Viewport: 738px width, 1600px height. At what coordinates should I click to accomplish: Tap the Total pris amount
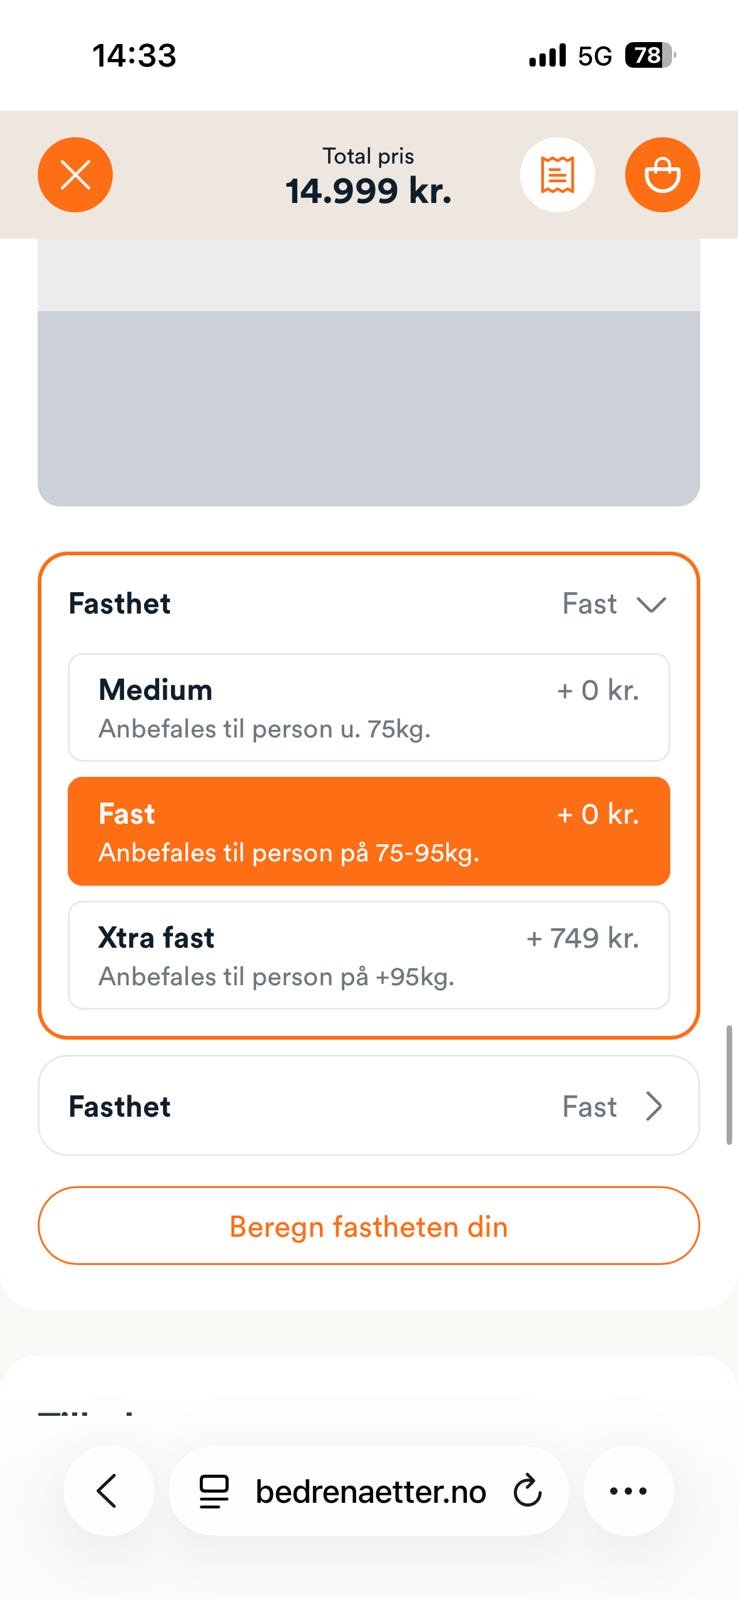[x=368, y=190]
